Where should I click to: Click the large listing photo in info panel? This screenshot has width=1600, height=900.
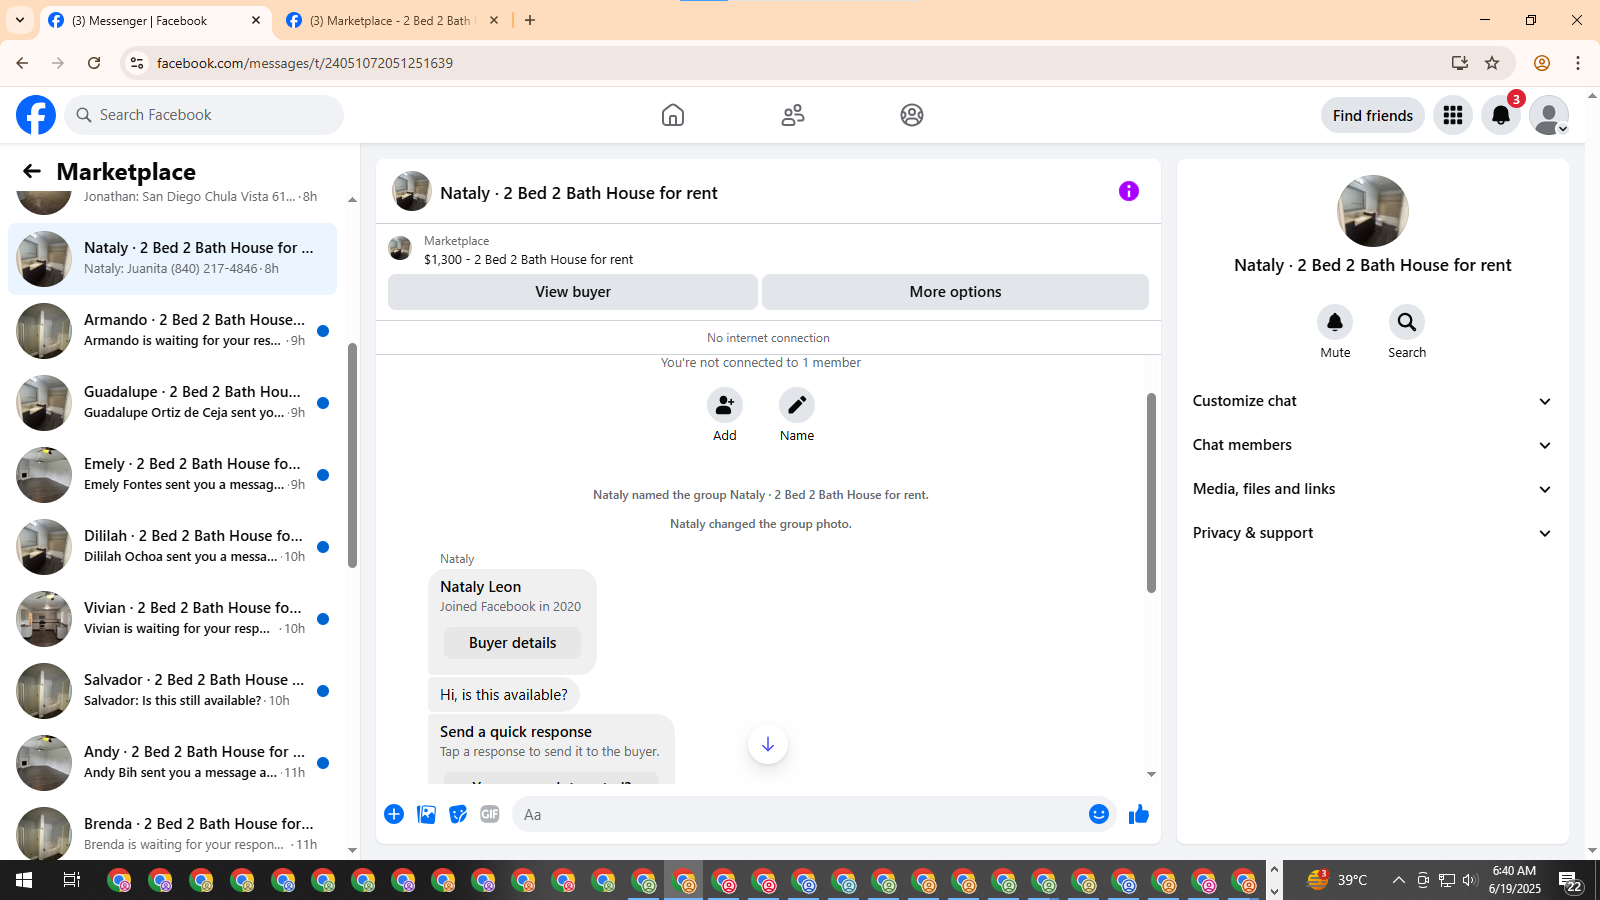coord(1373,211)
